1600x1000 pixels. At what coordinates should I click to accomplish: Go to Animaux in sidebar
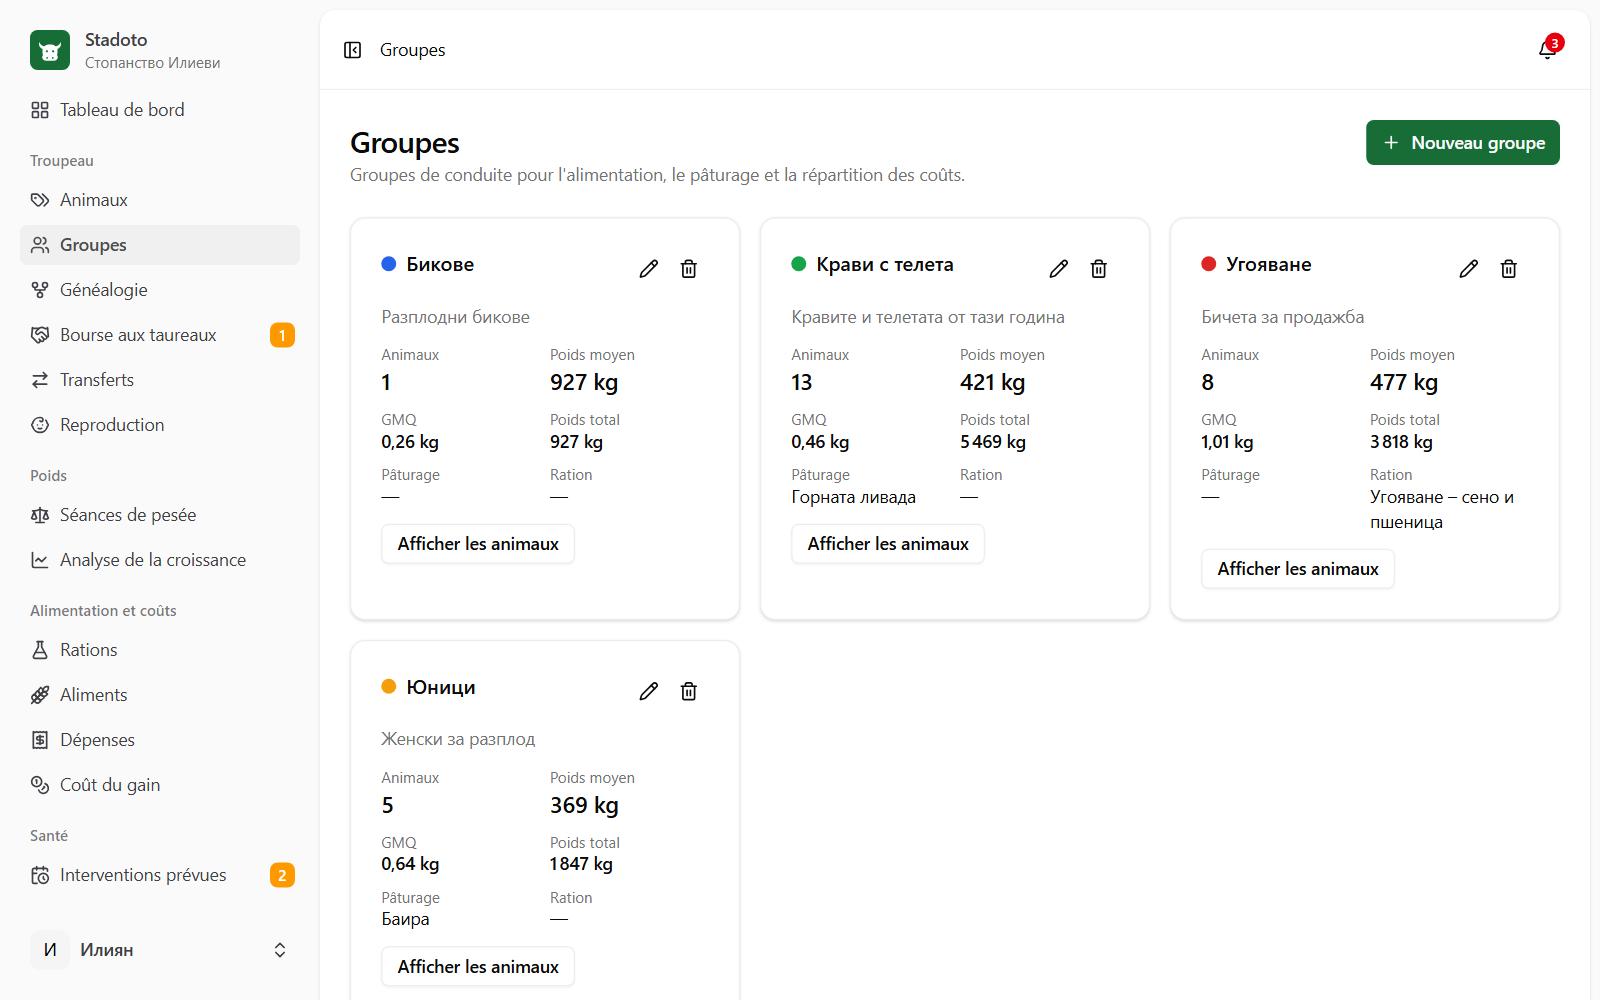click(x=160, y=200)
